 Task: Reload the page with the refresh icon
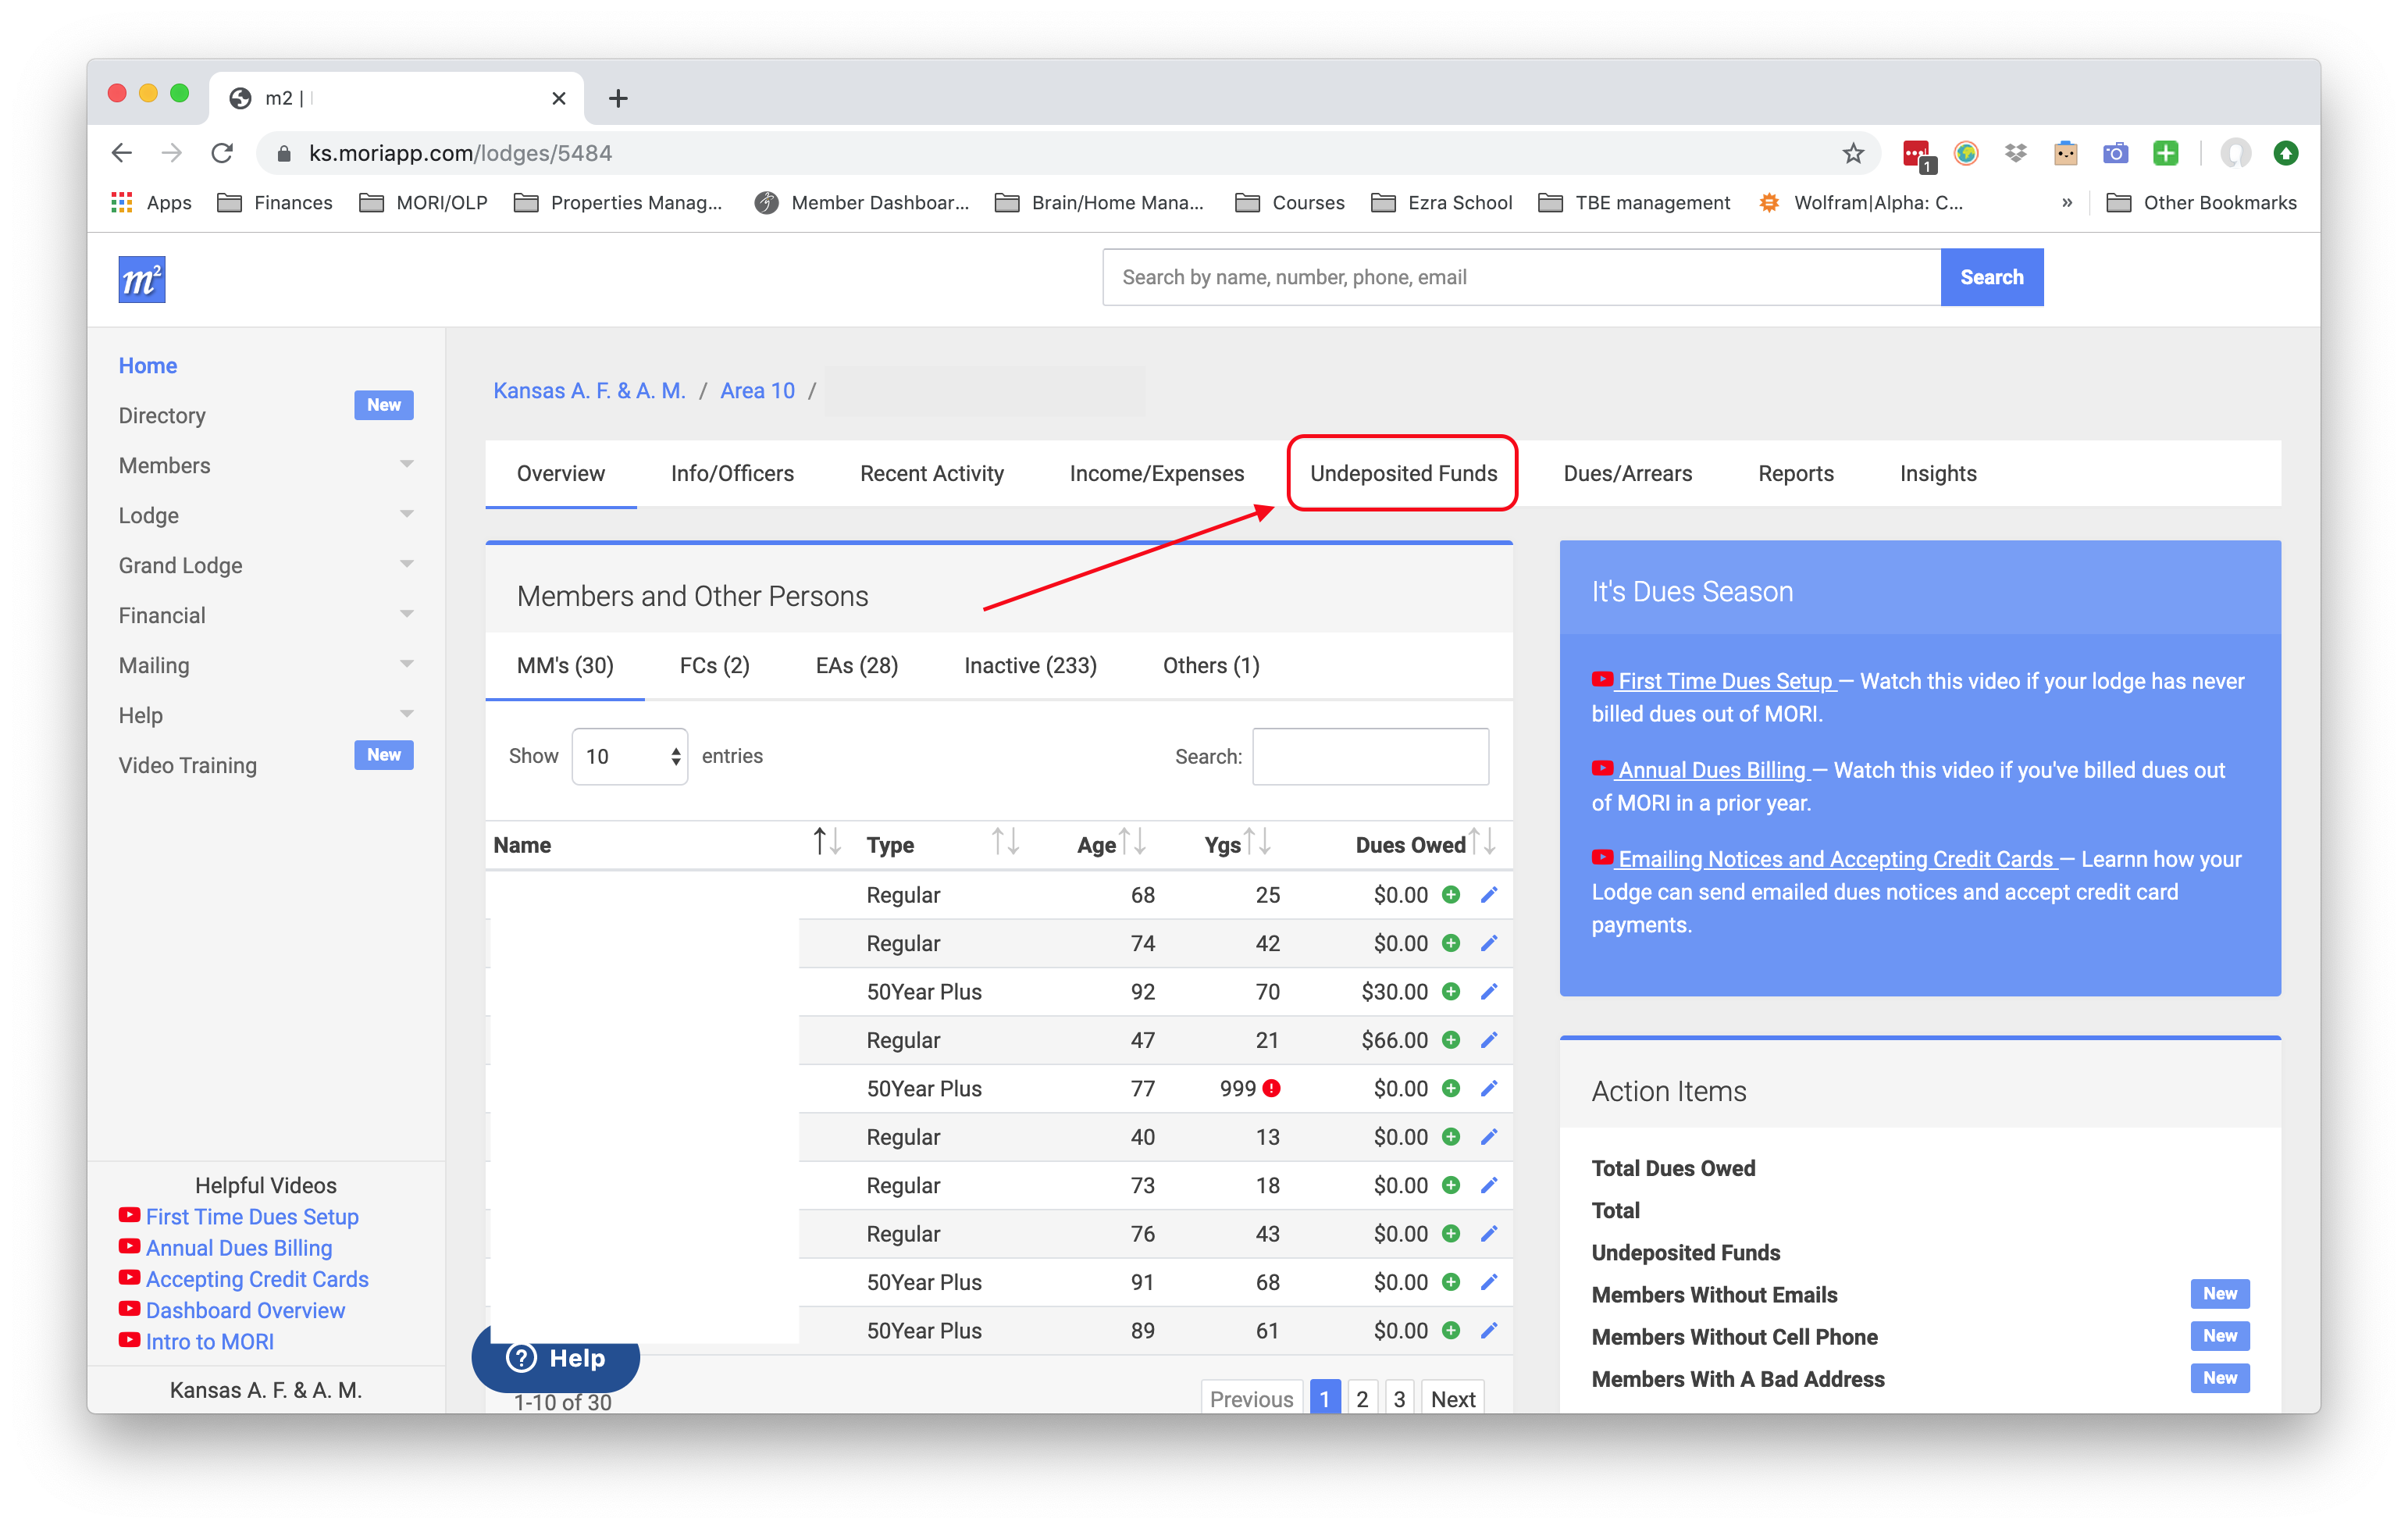click(222, 153)
